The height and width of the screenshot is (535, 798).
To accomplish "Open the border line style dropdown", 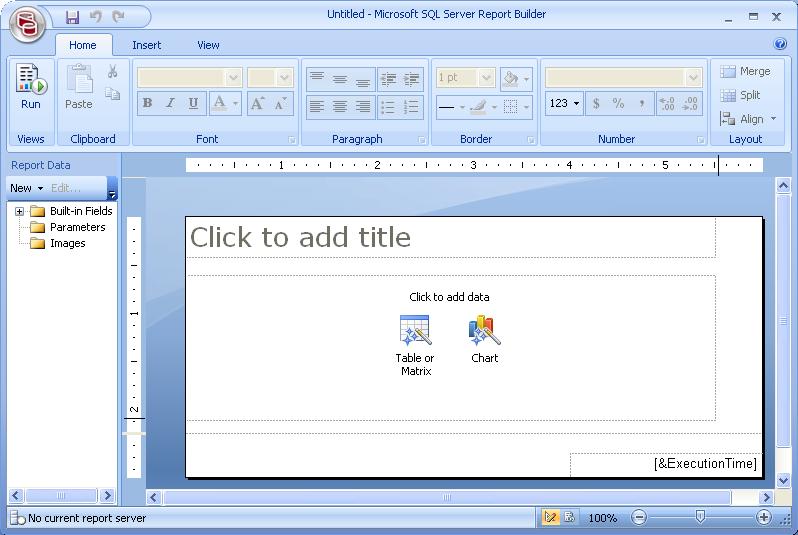I will [462, 107].
